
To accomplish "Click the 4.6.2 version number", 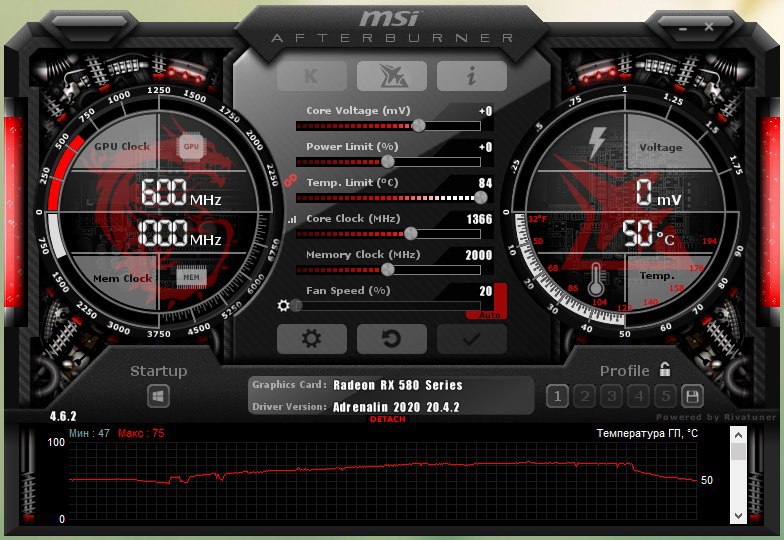I will pos(63,416).
